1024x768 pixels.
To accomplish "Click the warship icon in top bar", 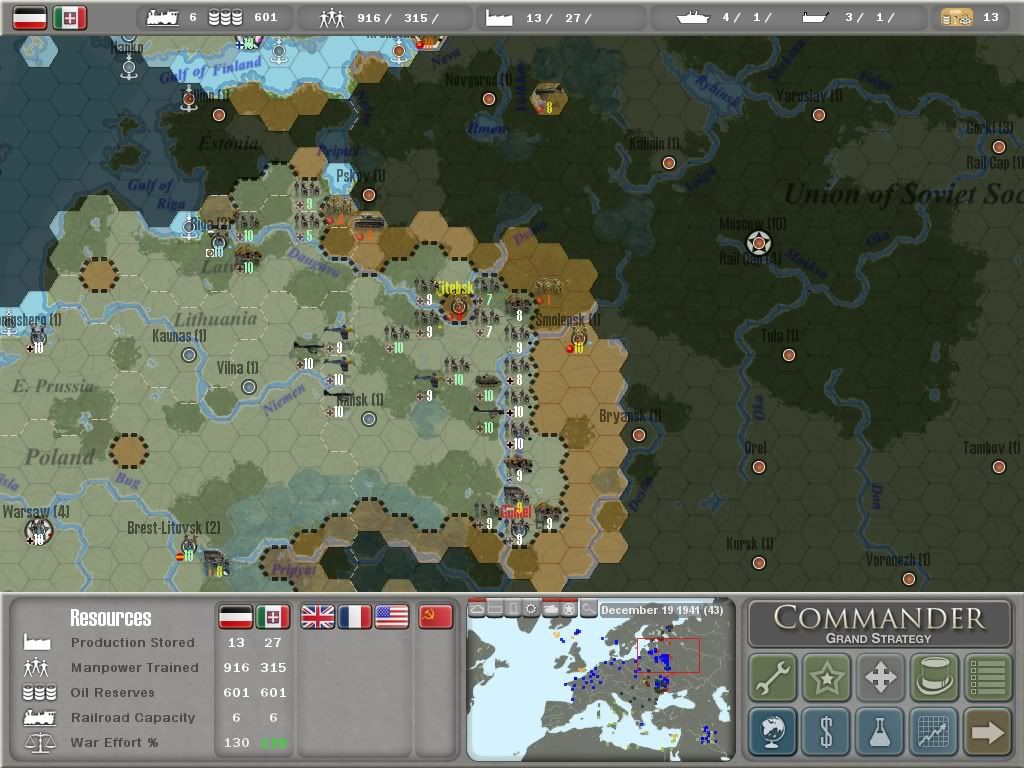I will point(693,18).
